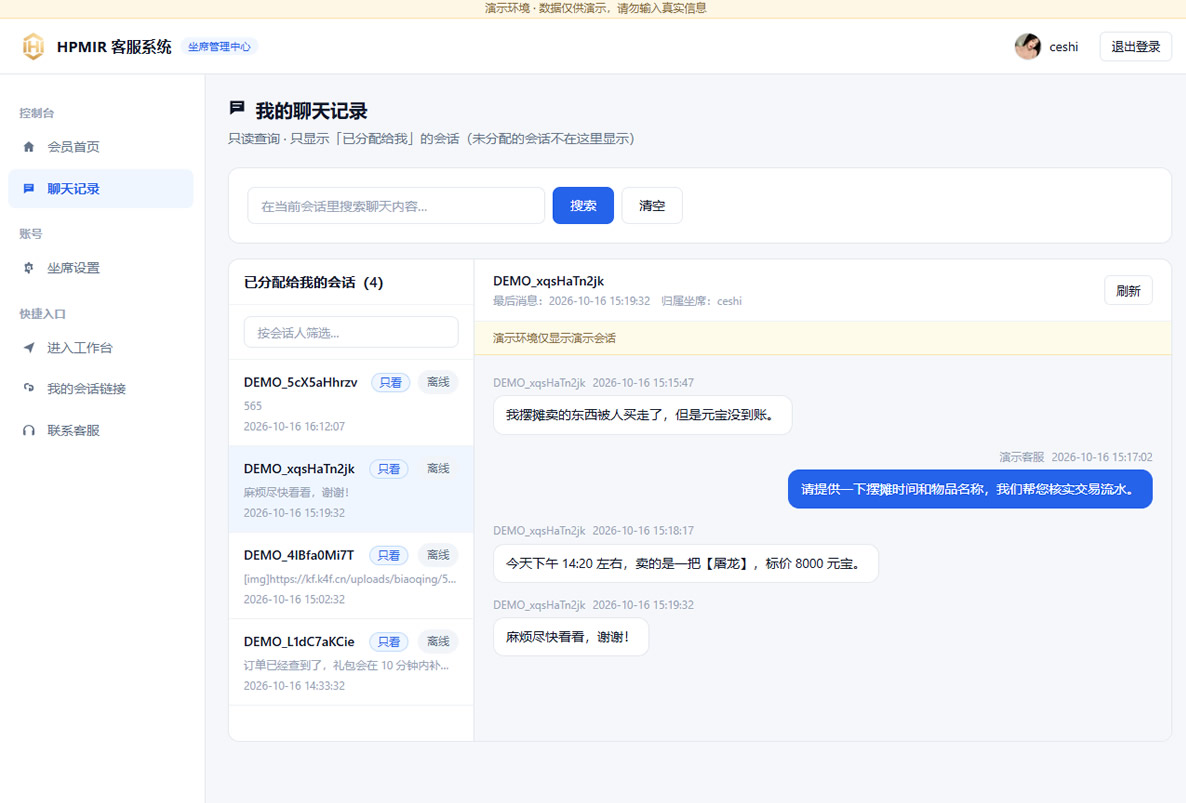The image size is (1186, 803).
Task: Click the 只看 tag on DEMO_5cX5aHhrzv
Action: click(x=390, y=383)
